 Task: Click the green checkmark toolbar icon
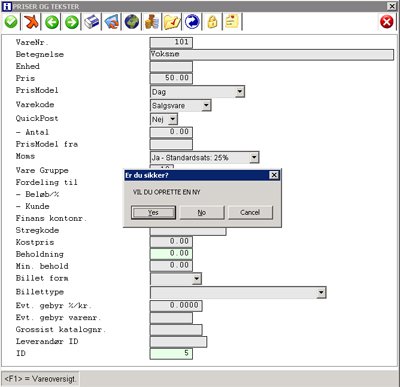tap(11, 22)
